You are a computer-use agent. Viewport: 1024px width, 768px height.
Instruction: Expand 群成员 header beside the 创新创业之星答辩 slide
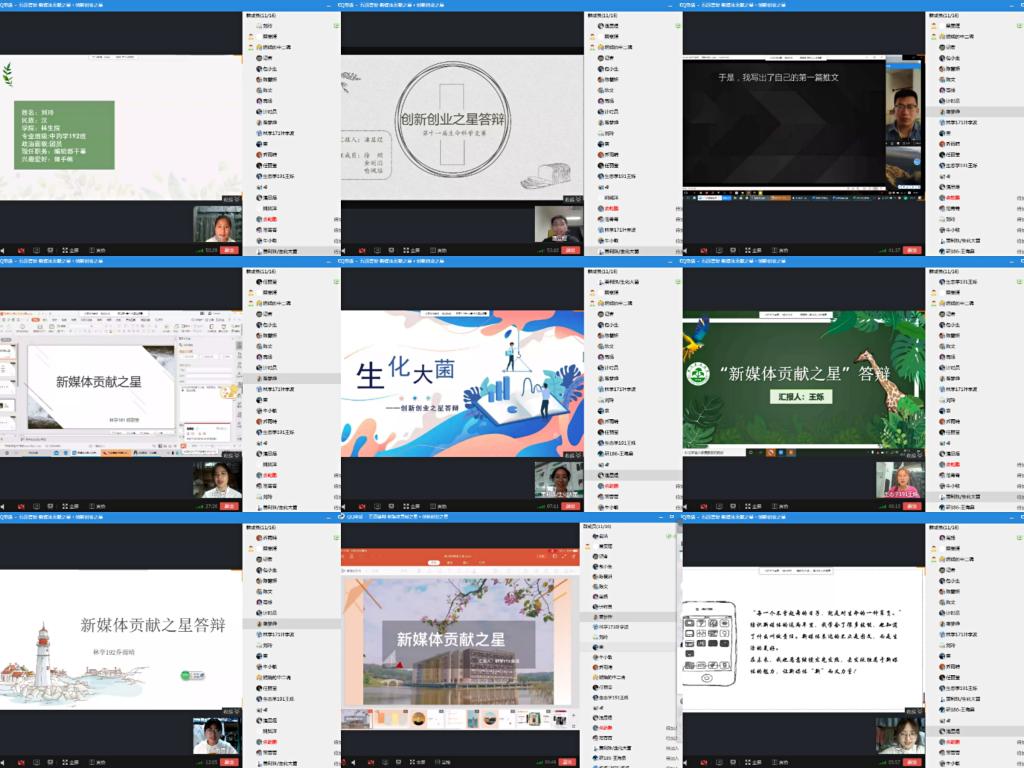tap(604, 16)
